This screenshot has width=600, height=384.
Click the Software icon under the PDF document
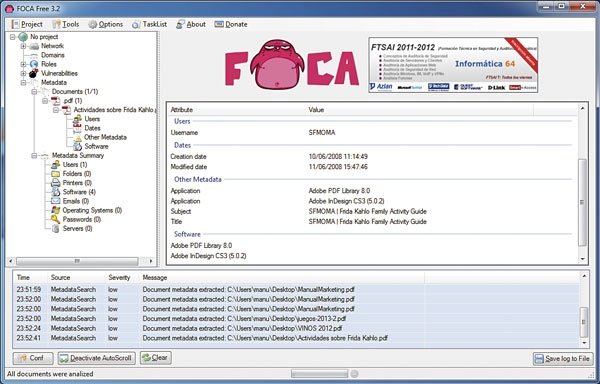pyautogui.click(x=77, y=146)
